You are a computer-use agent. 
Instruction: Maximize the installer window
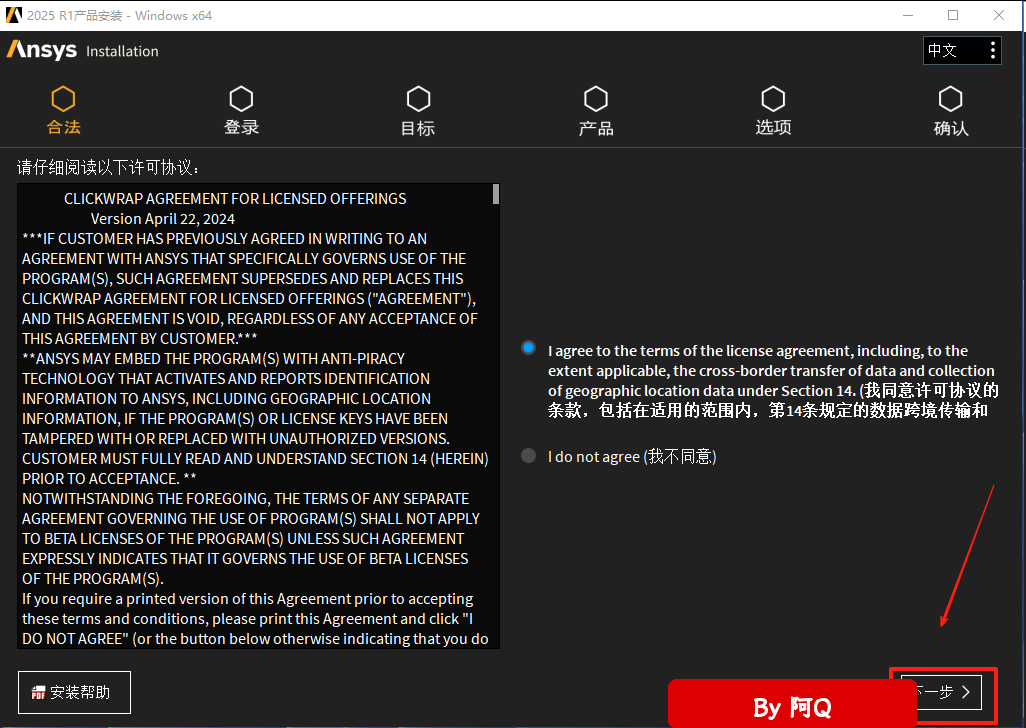(x=953, y=15)
